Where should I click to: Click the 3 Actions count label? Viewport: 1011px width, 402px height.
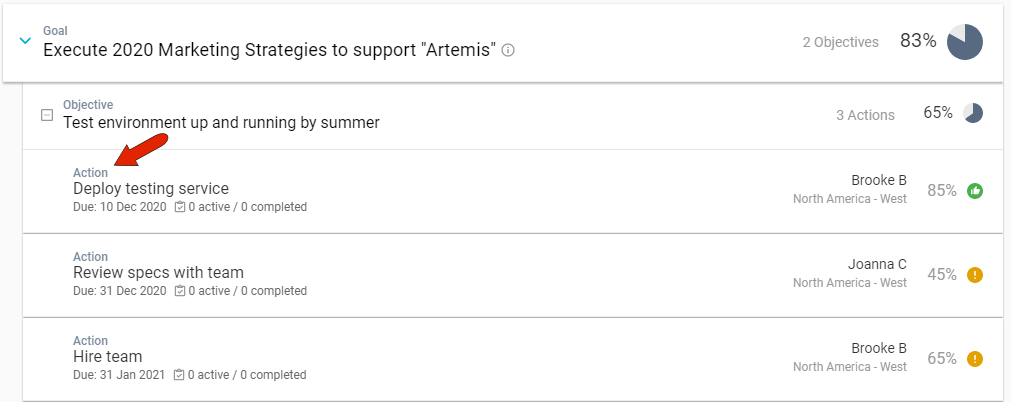pos(865,115)
